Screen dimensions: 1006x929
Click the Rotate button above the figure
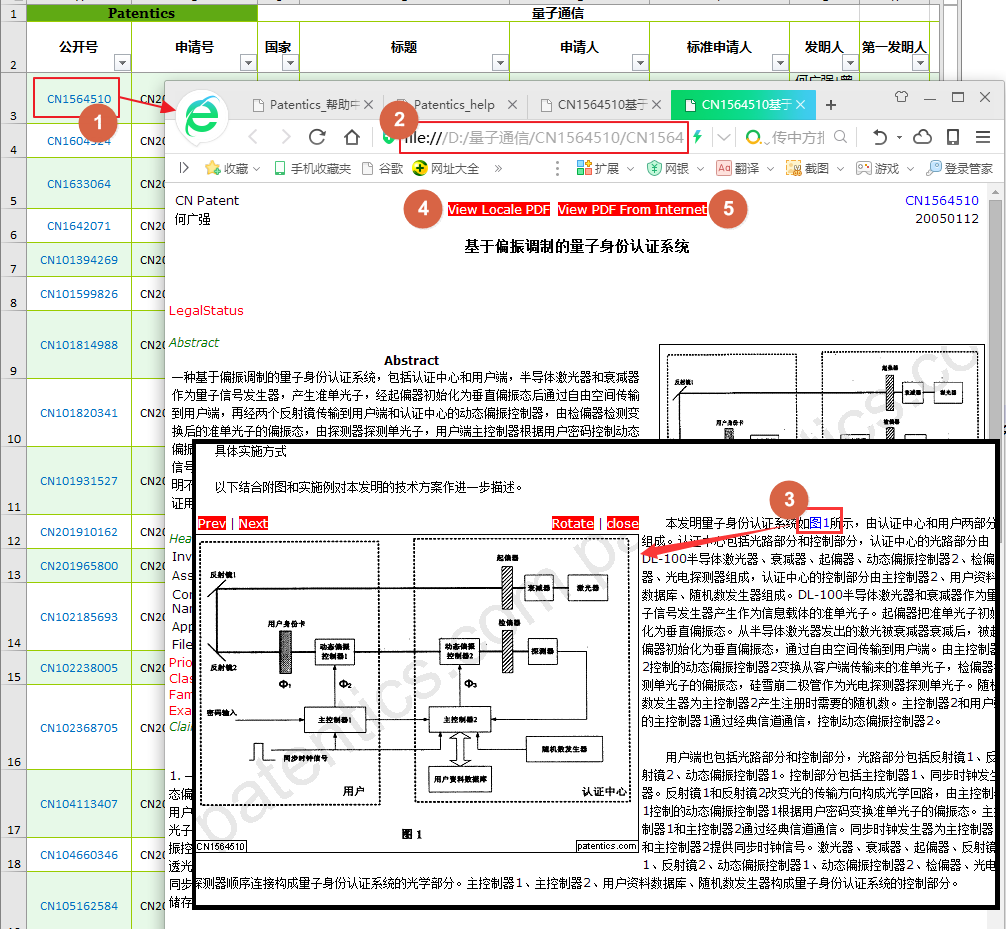tap(572, 523)
